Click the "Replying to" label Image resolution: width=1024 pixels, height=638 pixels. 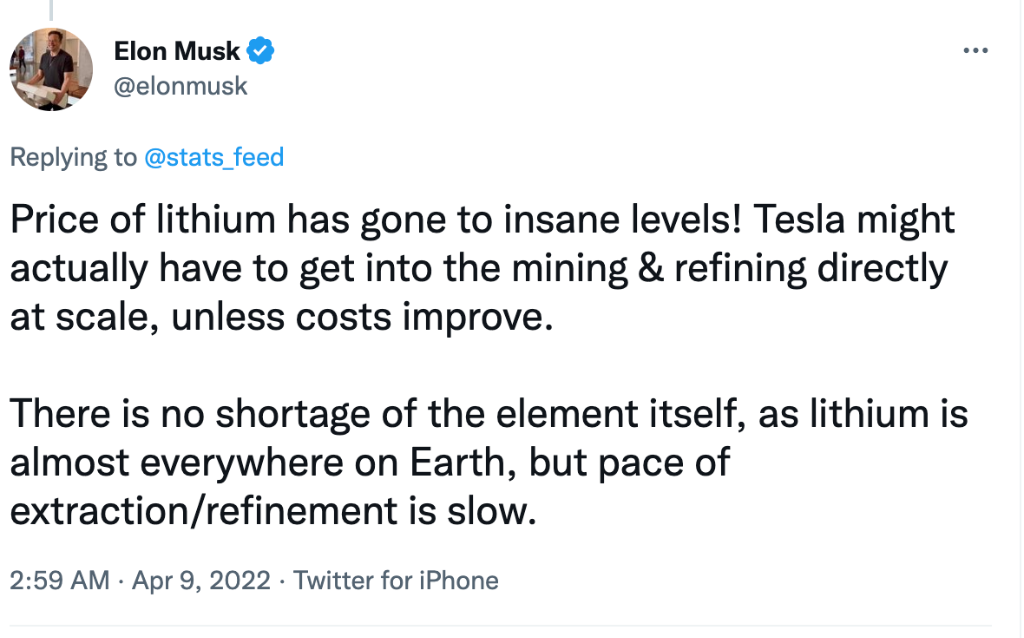point(74,157)
